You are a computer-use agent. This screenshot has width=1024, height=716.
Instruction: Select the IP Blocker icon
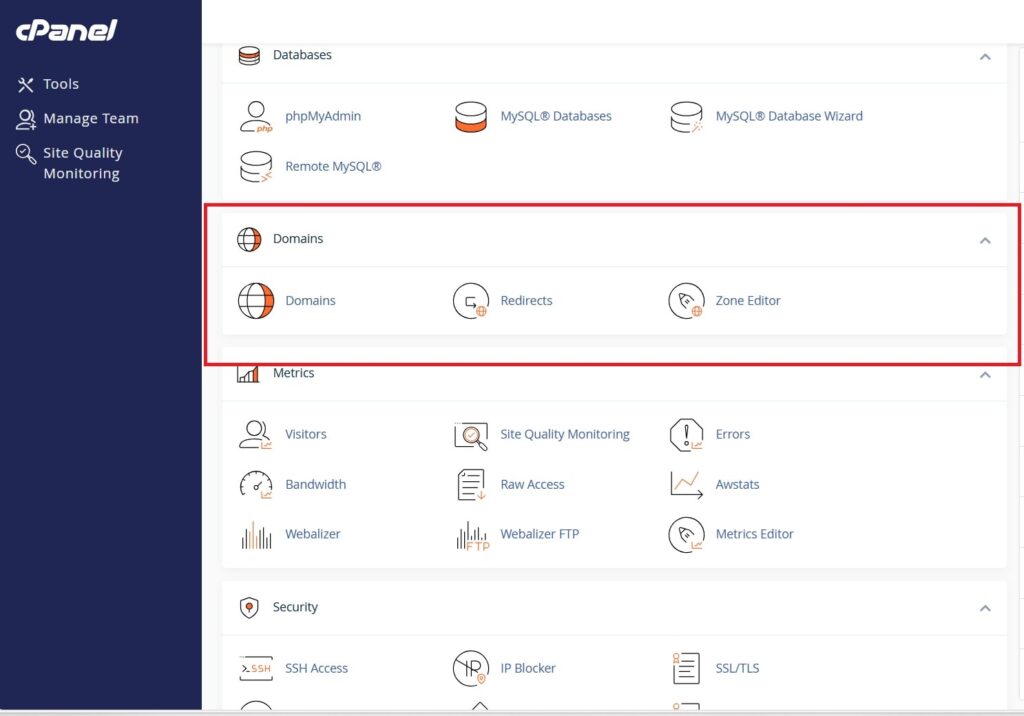coord(471,668)
